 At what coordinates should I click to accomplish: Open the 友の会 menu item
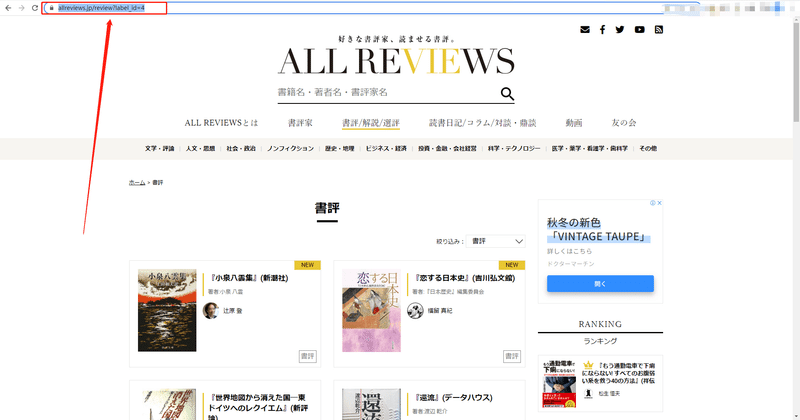pos(623,122)
